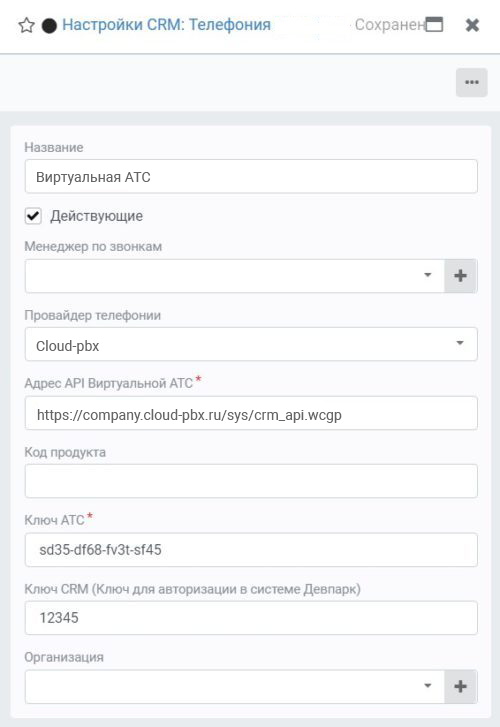Click inside the Организация combo box field
The width and height of the screenshot is (500, 727).
pos(223,686)
